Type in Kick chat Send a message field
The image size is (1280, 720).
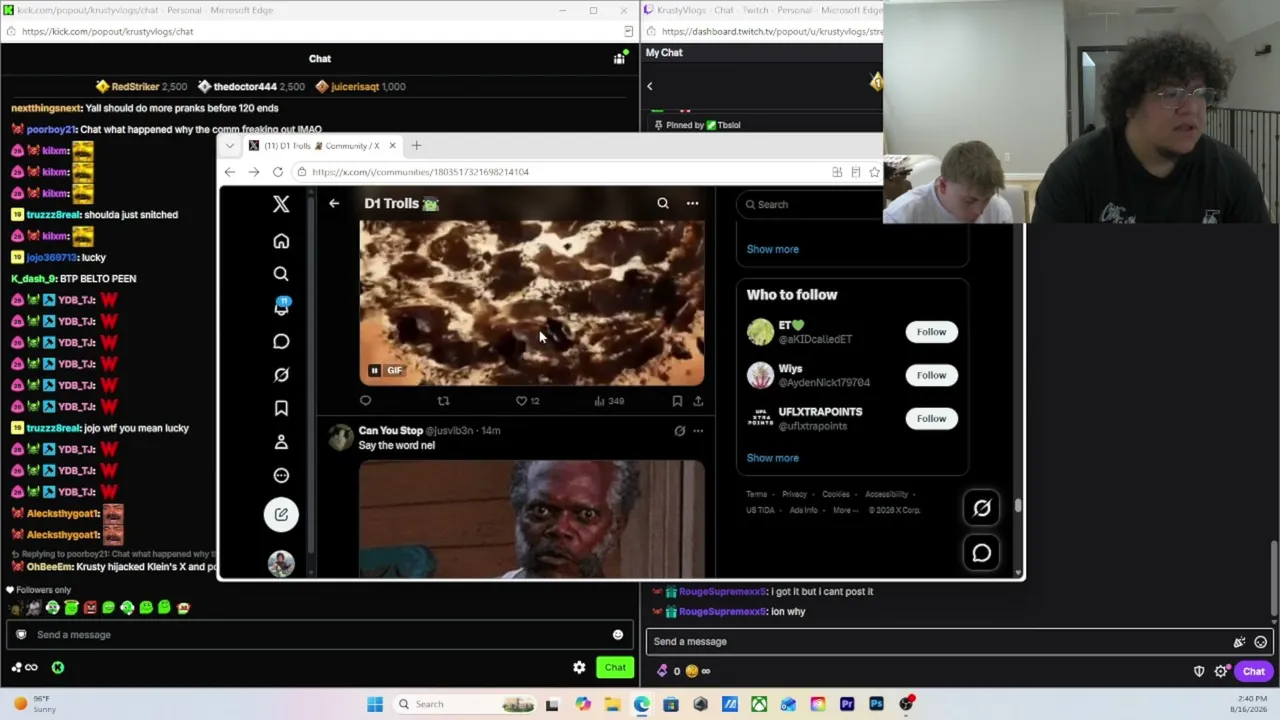coord(320,635)
